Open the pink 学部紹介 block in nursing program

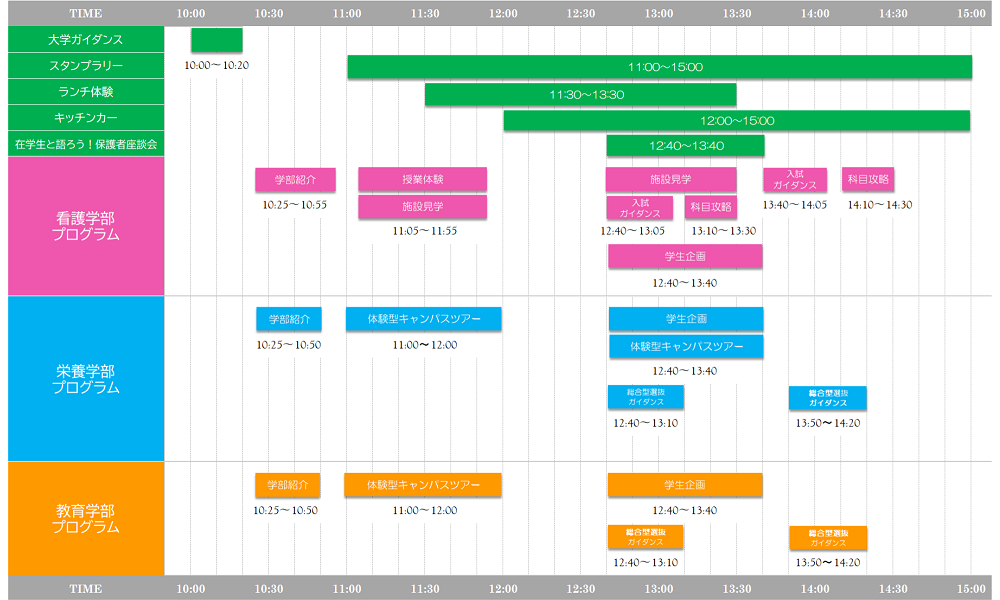[x=295, y=180]
